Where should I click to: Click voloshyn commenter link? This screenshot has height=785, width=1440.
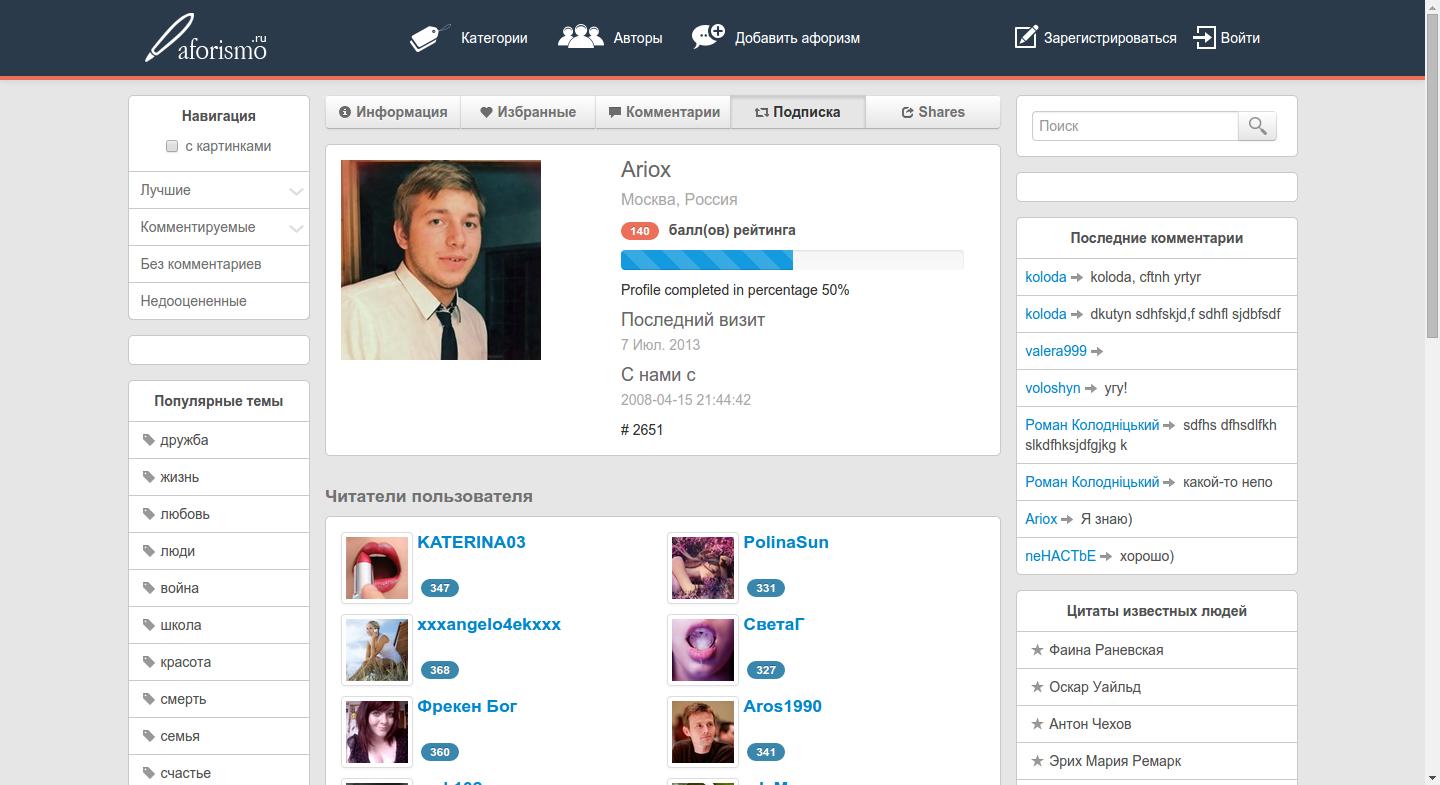point(1053,388)
